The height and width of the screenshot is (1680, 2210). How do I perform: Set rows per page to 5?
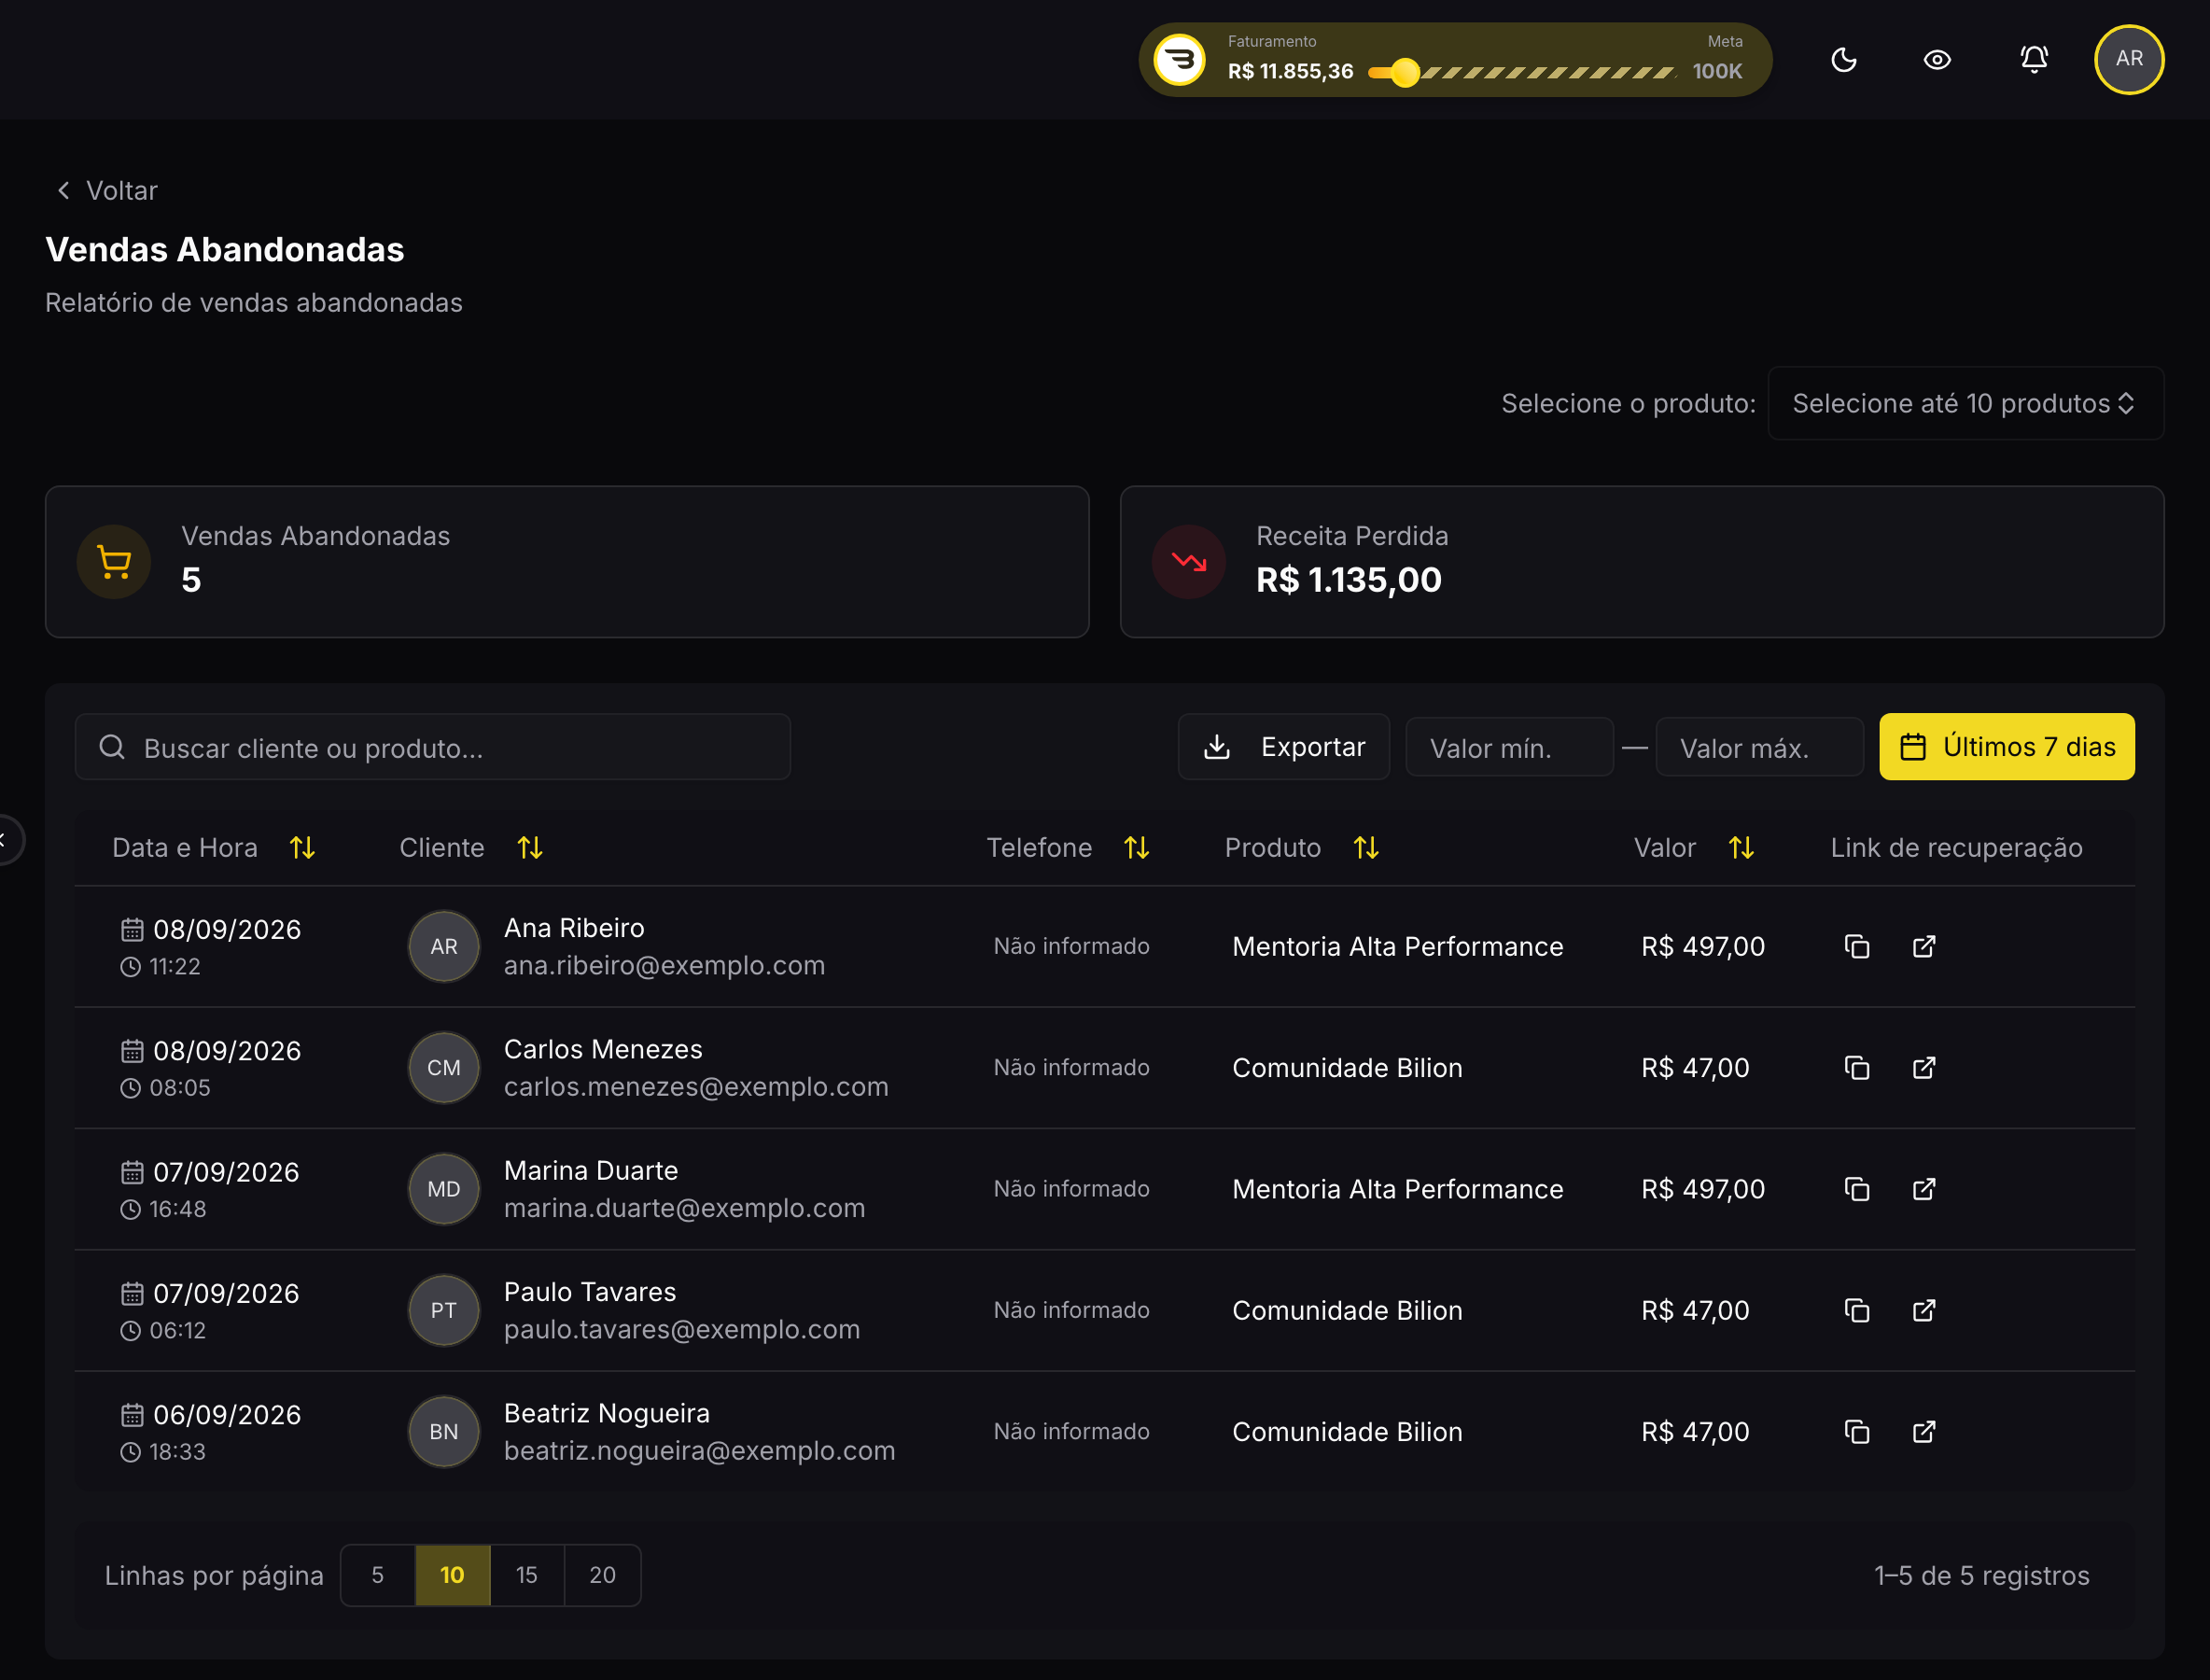378,1575
